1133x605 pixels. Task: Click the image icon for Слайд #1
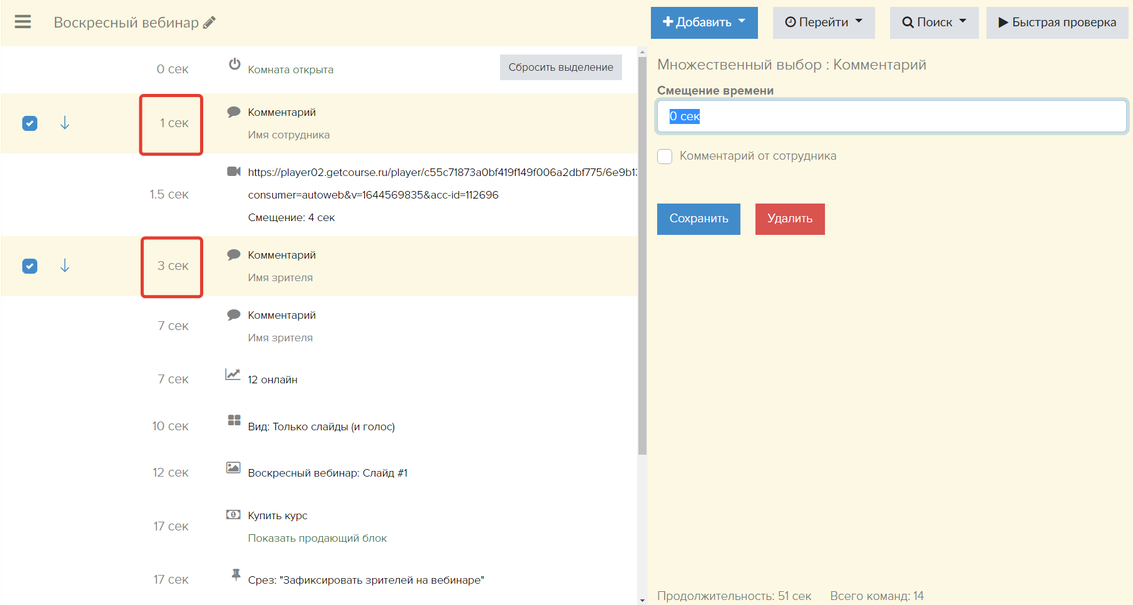click(x=233, y=468)
